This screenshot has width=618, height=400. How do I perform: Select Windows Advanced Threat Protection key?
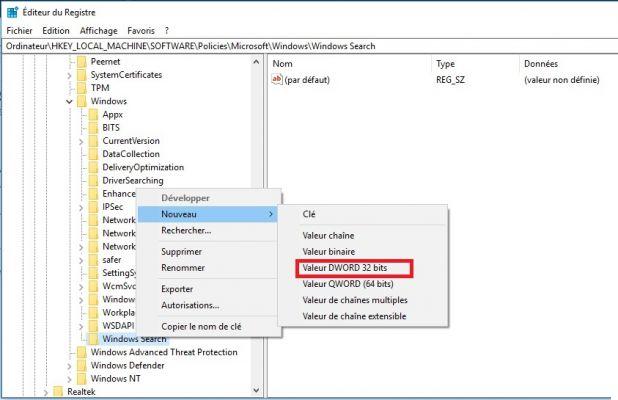[x=164, y=352]
